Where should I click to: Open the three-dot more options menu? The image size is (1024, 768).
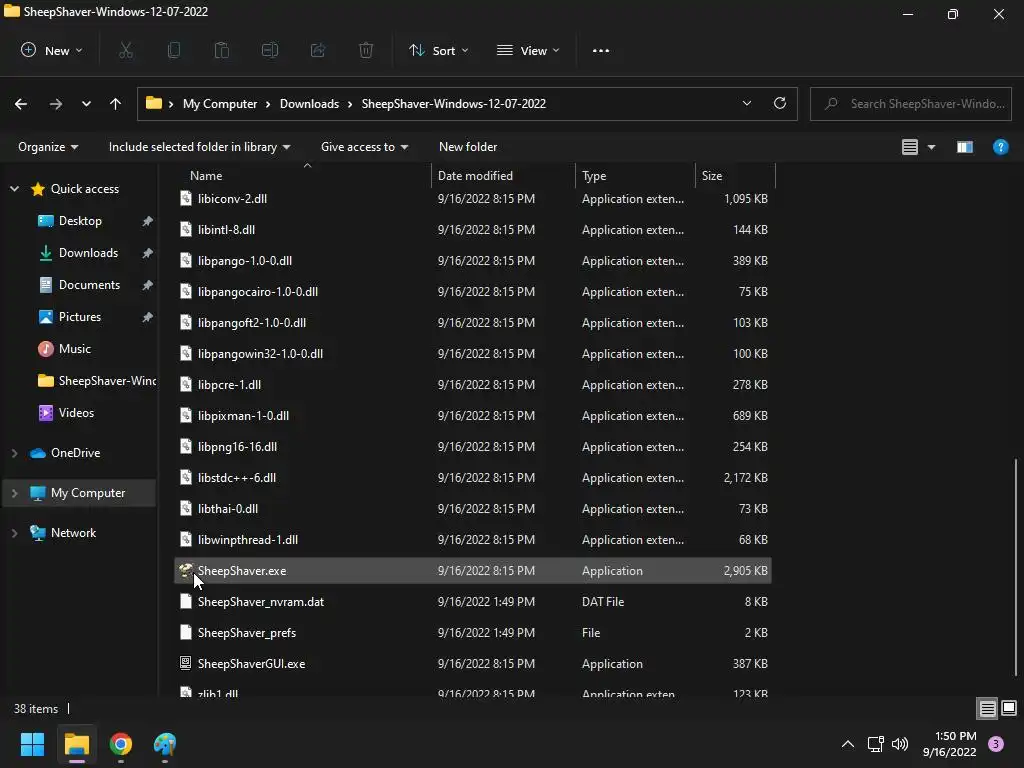tap(601, 50)
